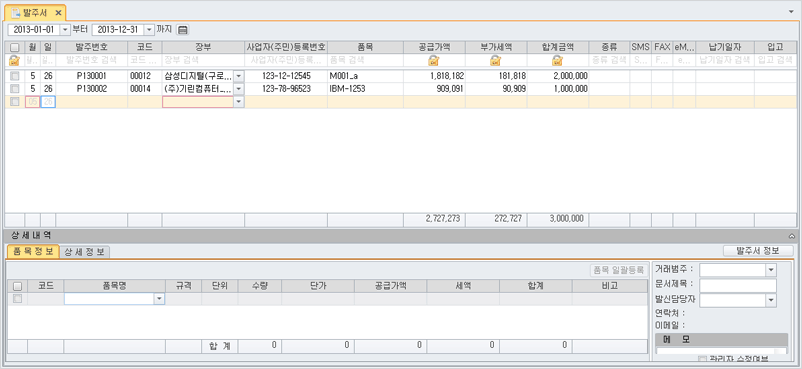Select the cell P130002
The image size is (802, 369).
92,89
